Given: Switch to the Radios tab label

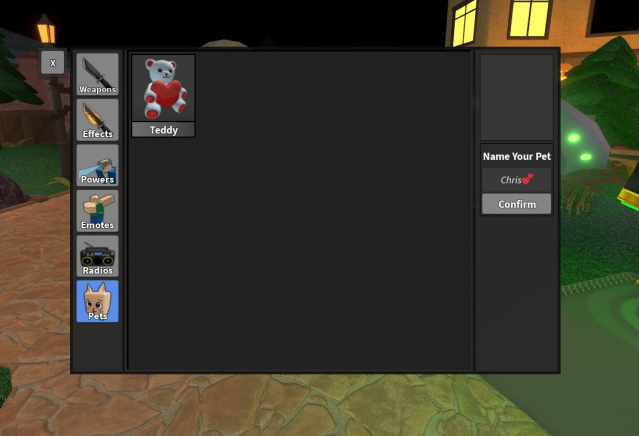Looking at the screenshot, I should click(x=97, y=271).
